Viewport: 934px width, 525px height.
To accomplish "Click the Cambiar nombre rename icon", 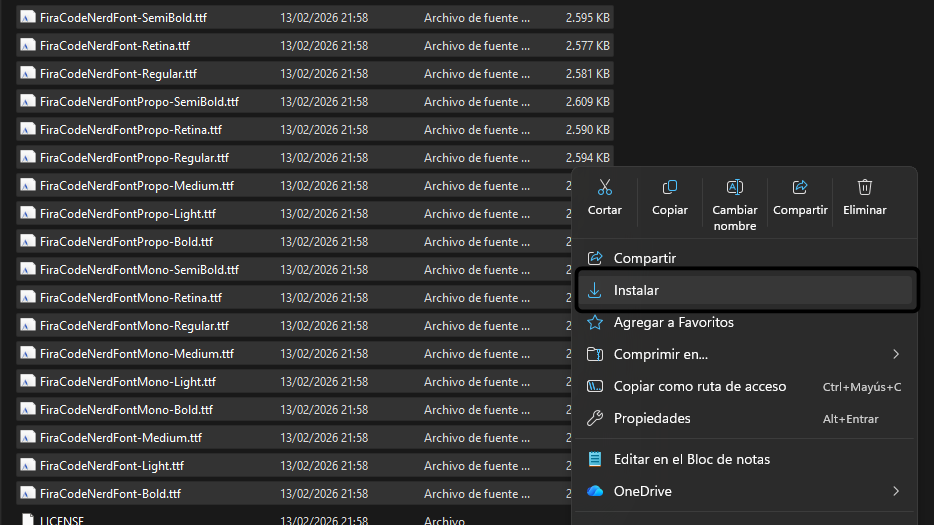I will (x=734, y=187).
